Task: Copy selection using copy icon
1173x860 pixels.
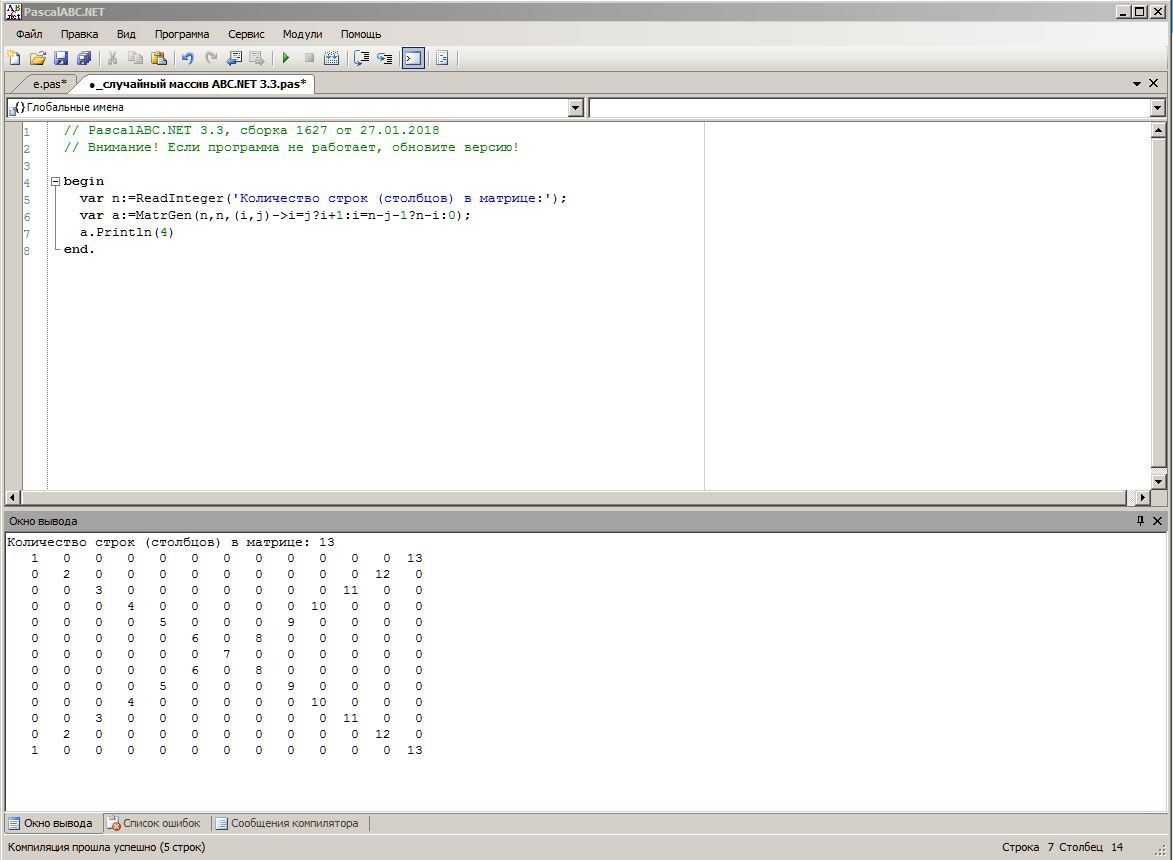Action: click(x=135, y=58)
